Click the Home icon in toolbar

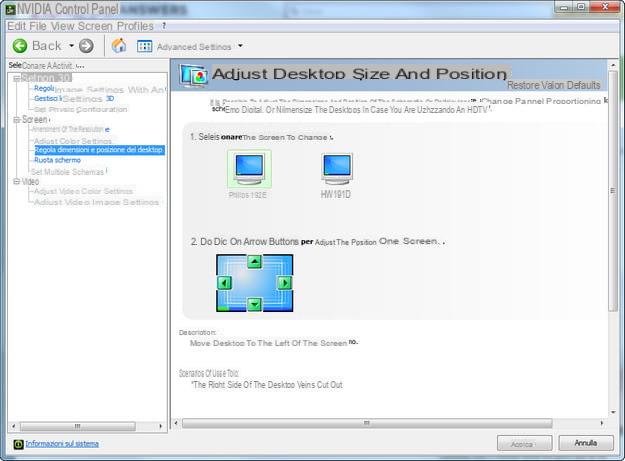click(119, 46)
